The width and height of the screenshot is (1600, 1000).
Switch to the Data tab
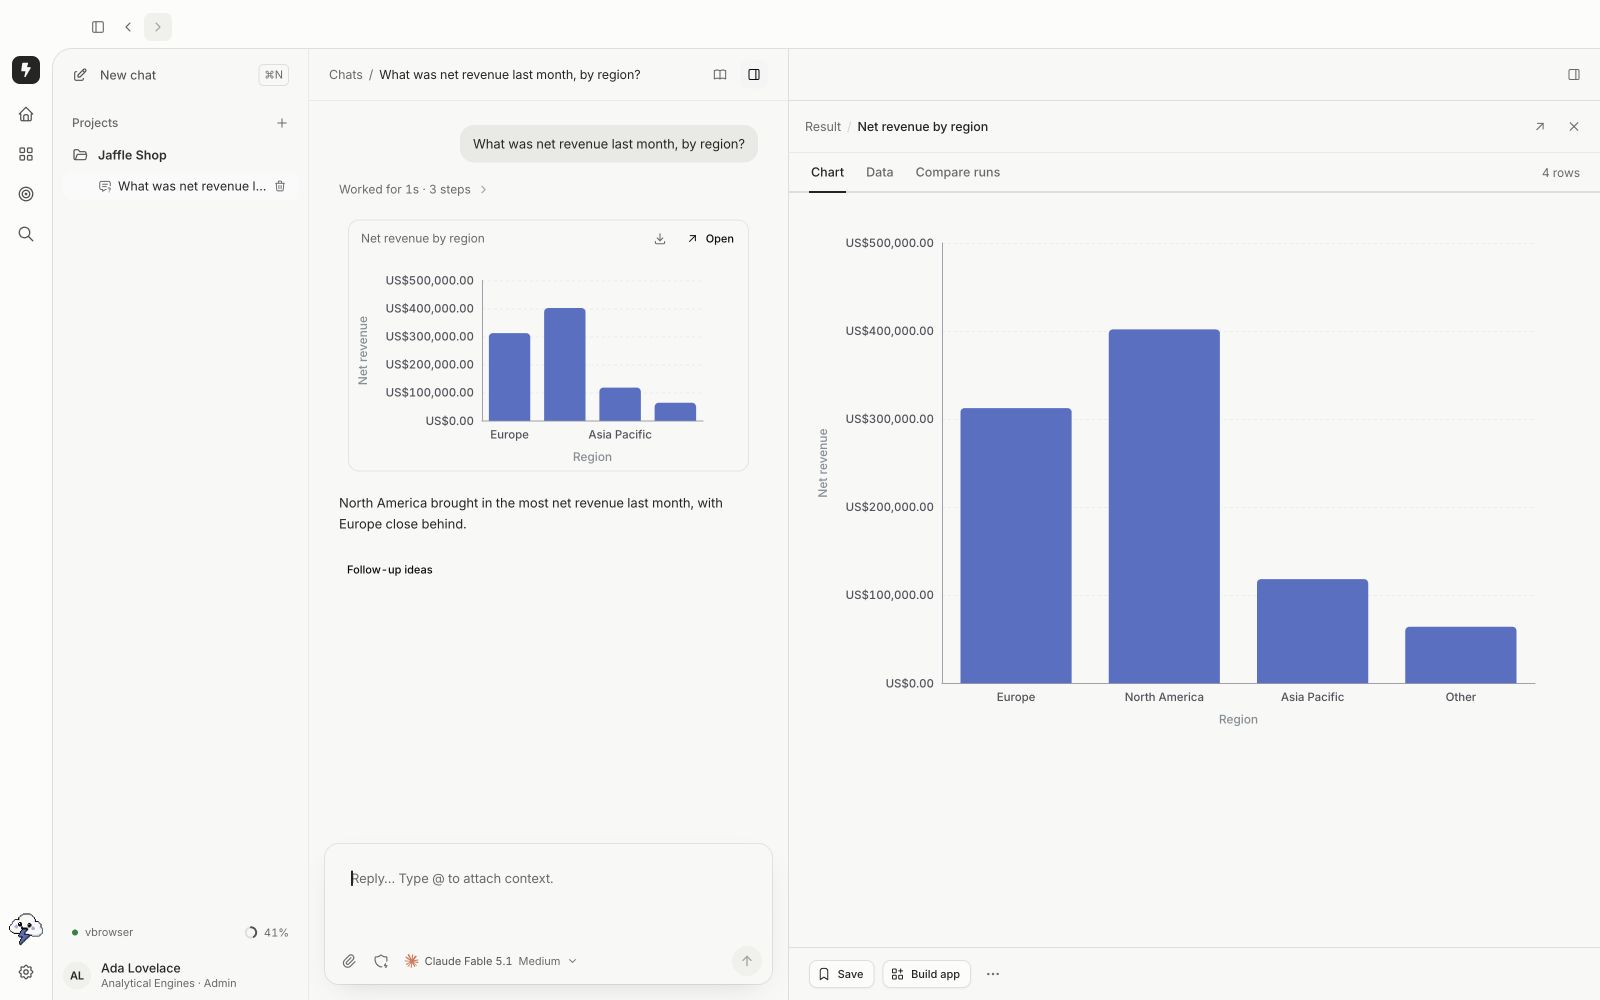880,172
